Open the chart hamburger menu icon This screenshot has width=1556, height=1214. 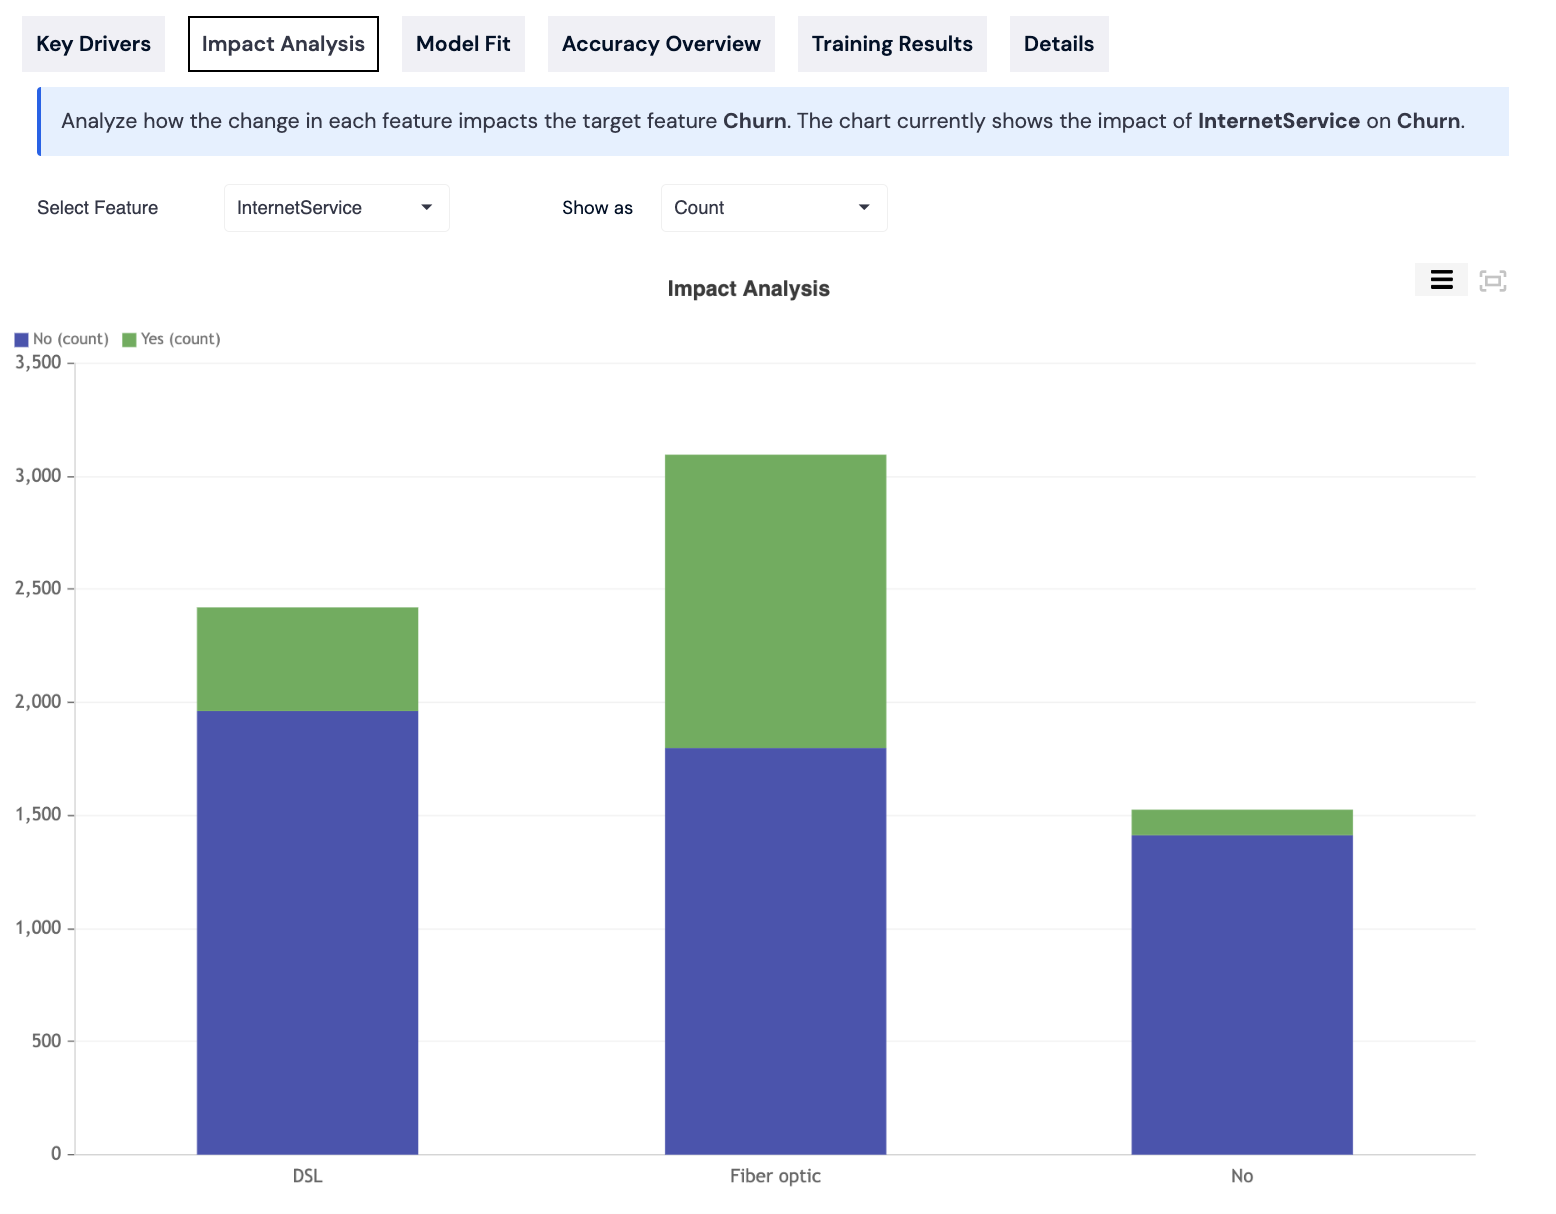click(1441, 280)
